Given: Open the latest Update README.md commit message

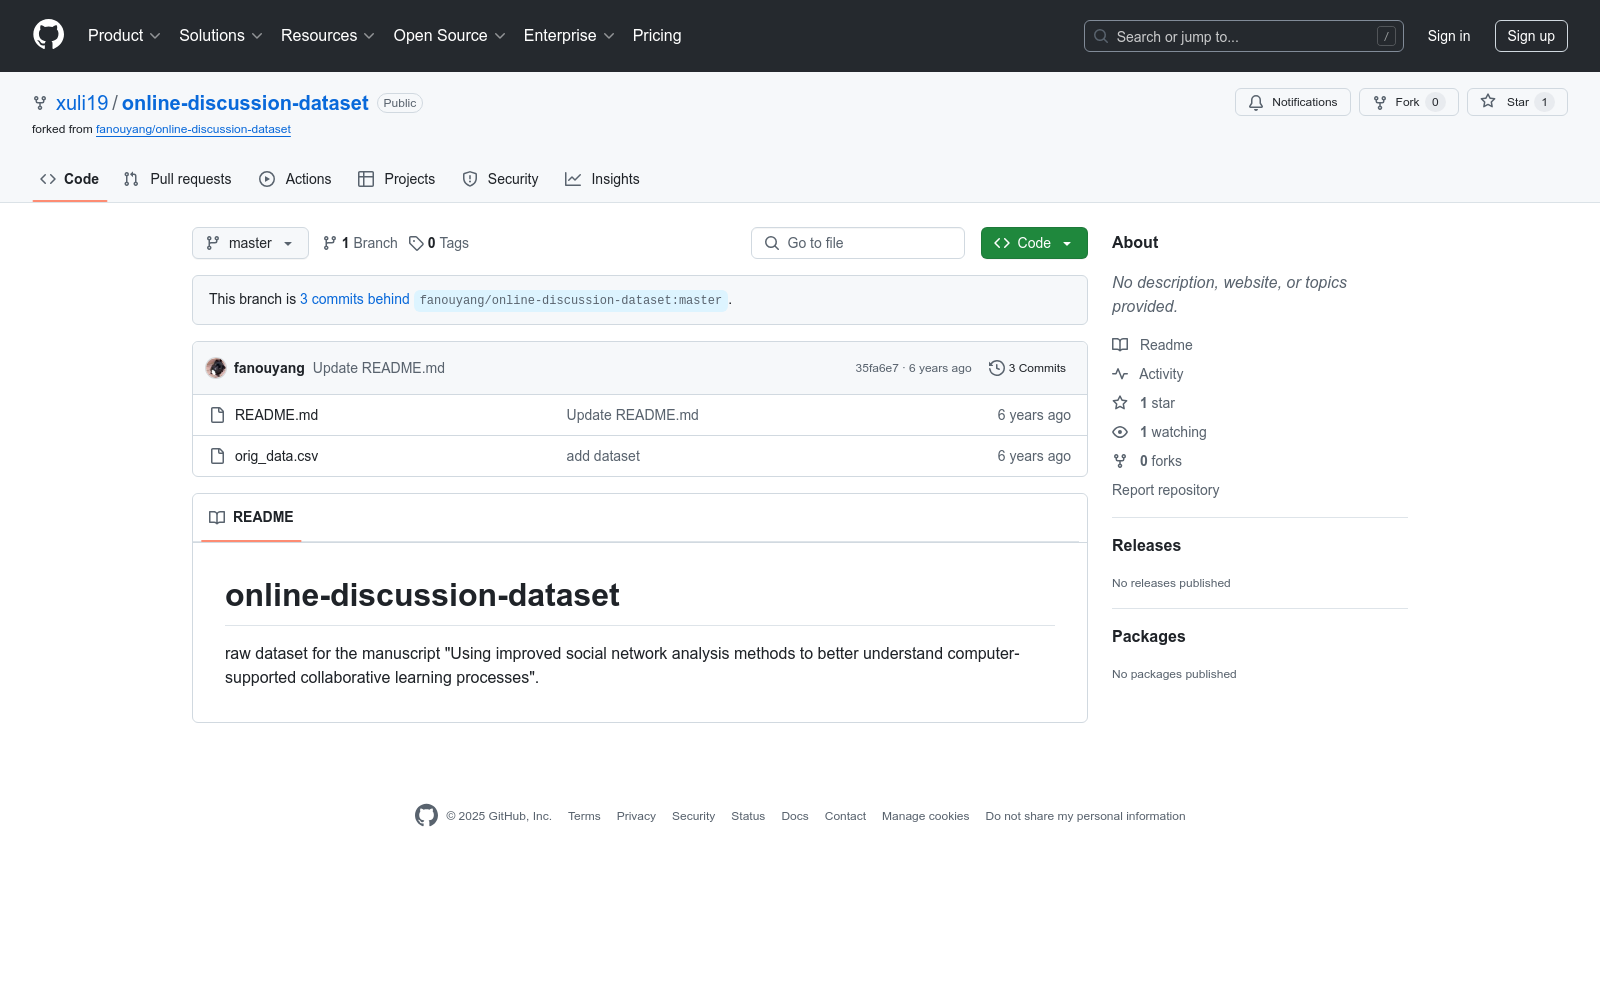Looking at the screenshot, I should (x=379, y=368).
